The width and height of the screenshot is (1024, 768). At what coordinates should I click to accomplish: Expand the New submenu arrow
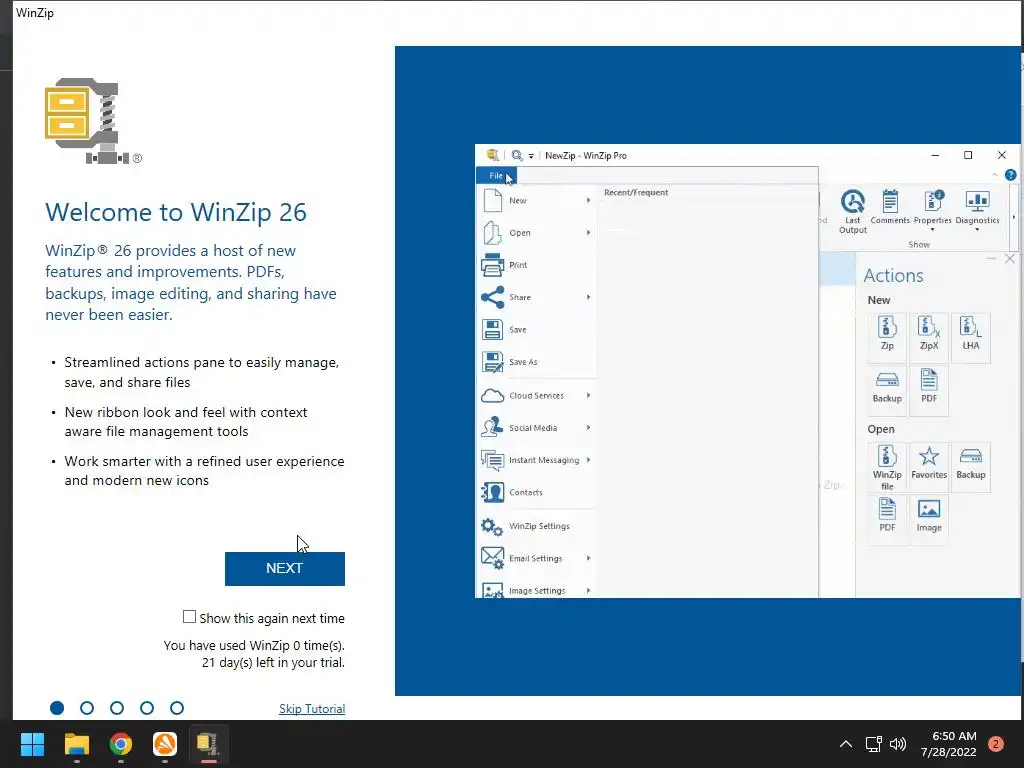click(588, 200)
